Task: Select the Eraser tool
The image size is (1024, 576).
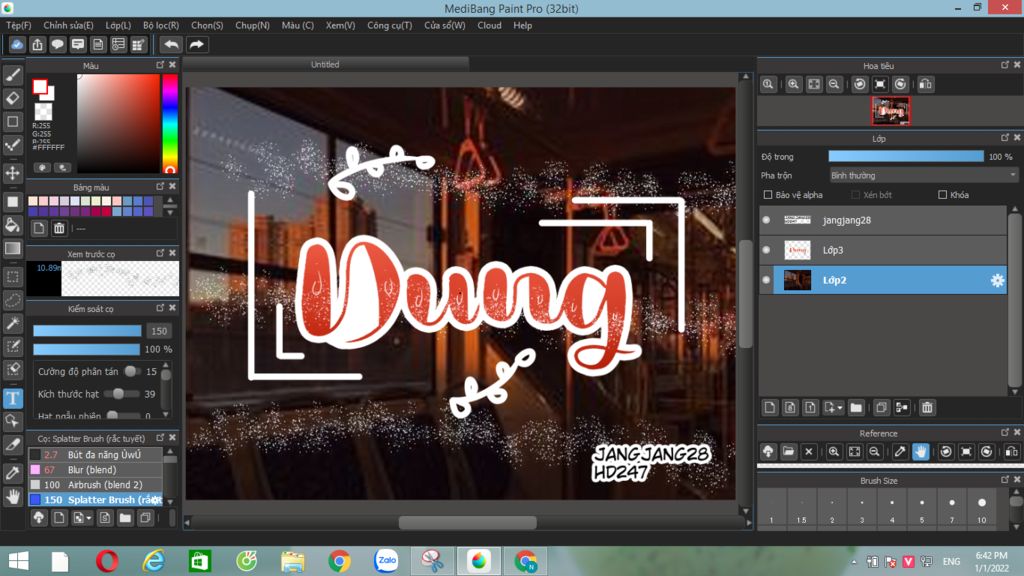Action: (12, 99)
